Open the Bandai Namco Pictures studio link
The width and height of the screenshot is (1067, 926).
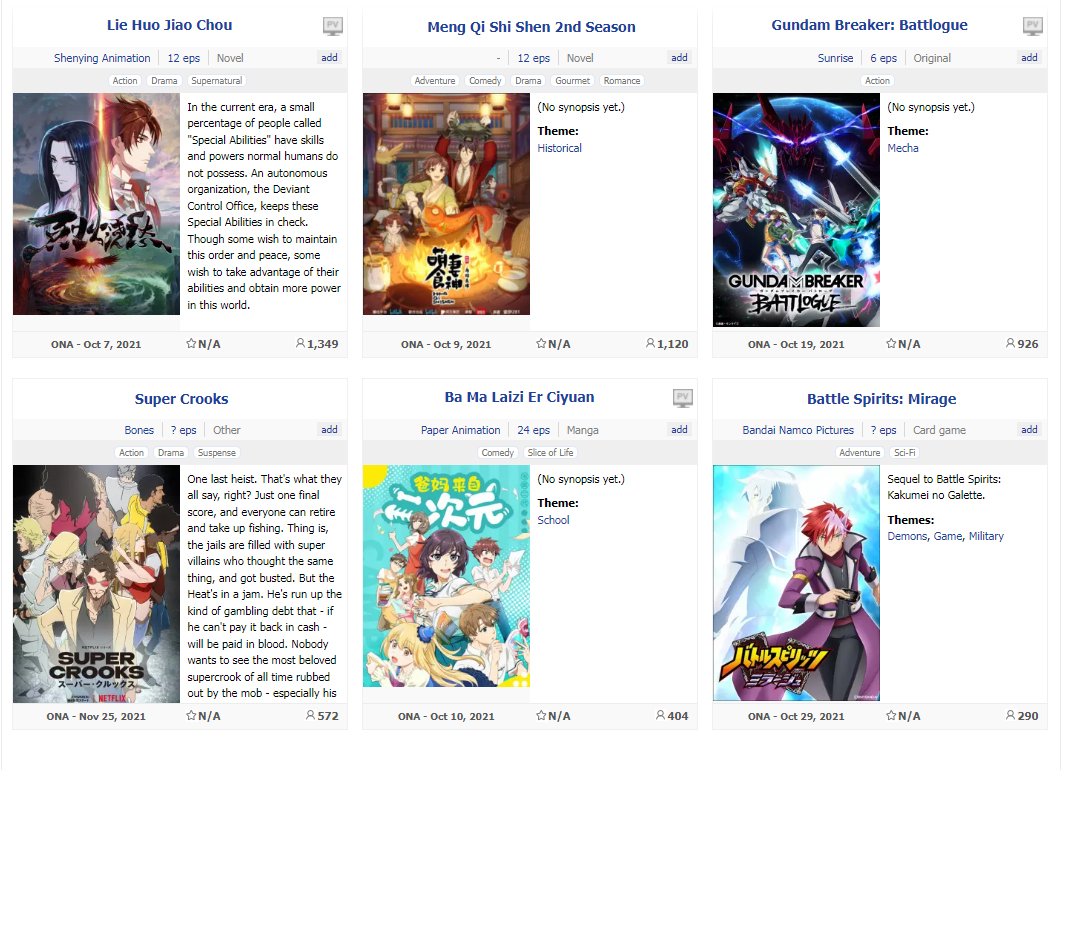tap(798, 430)
